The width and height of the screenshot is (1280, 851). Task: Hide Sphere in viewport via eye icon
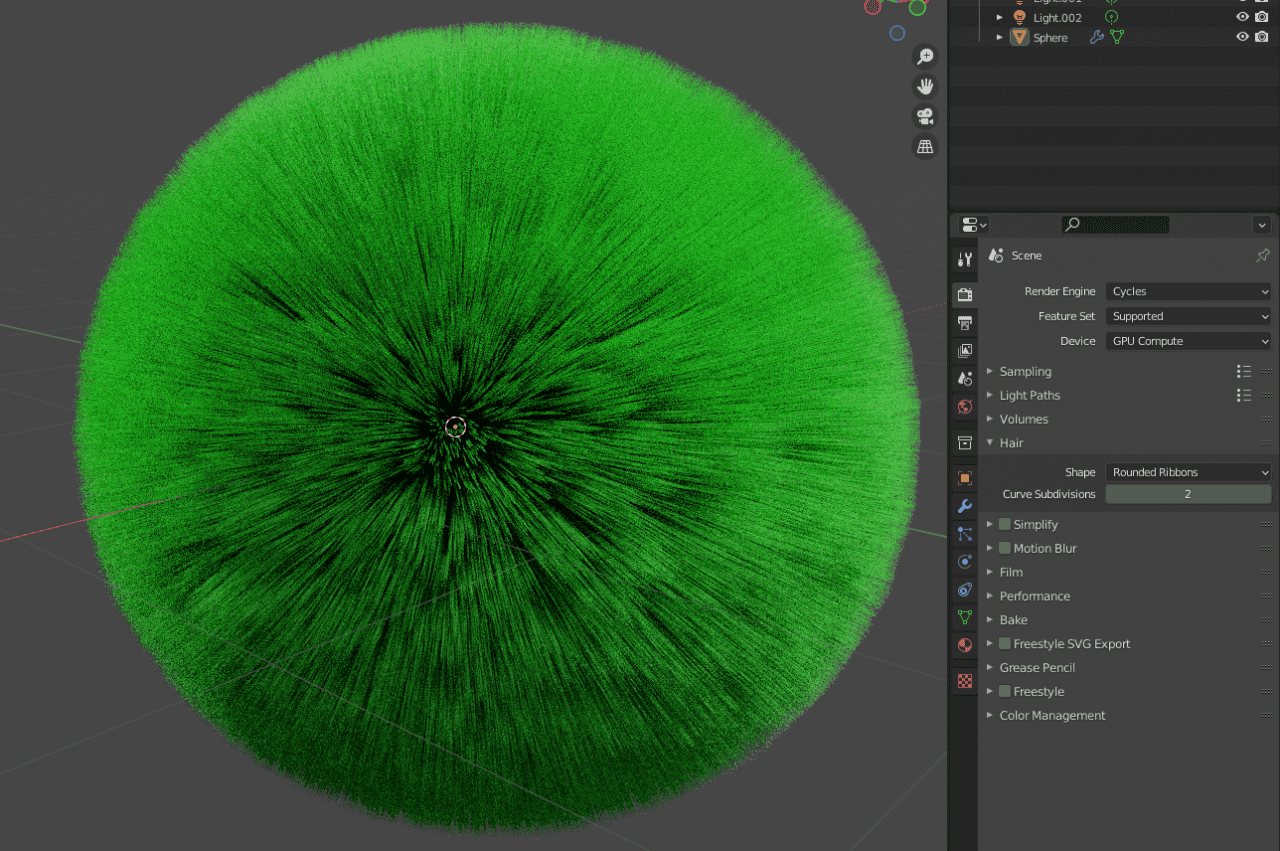pyautogui.click(x=1242, y=37)
